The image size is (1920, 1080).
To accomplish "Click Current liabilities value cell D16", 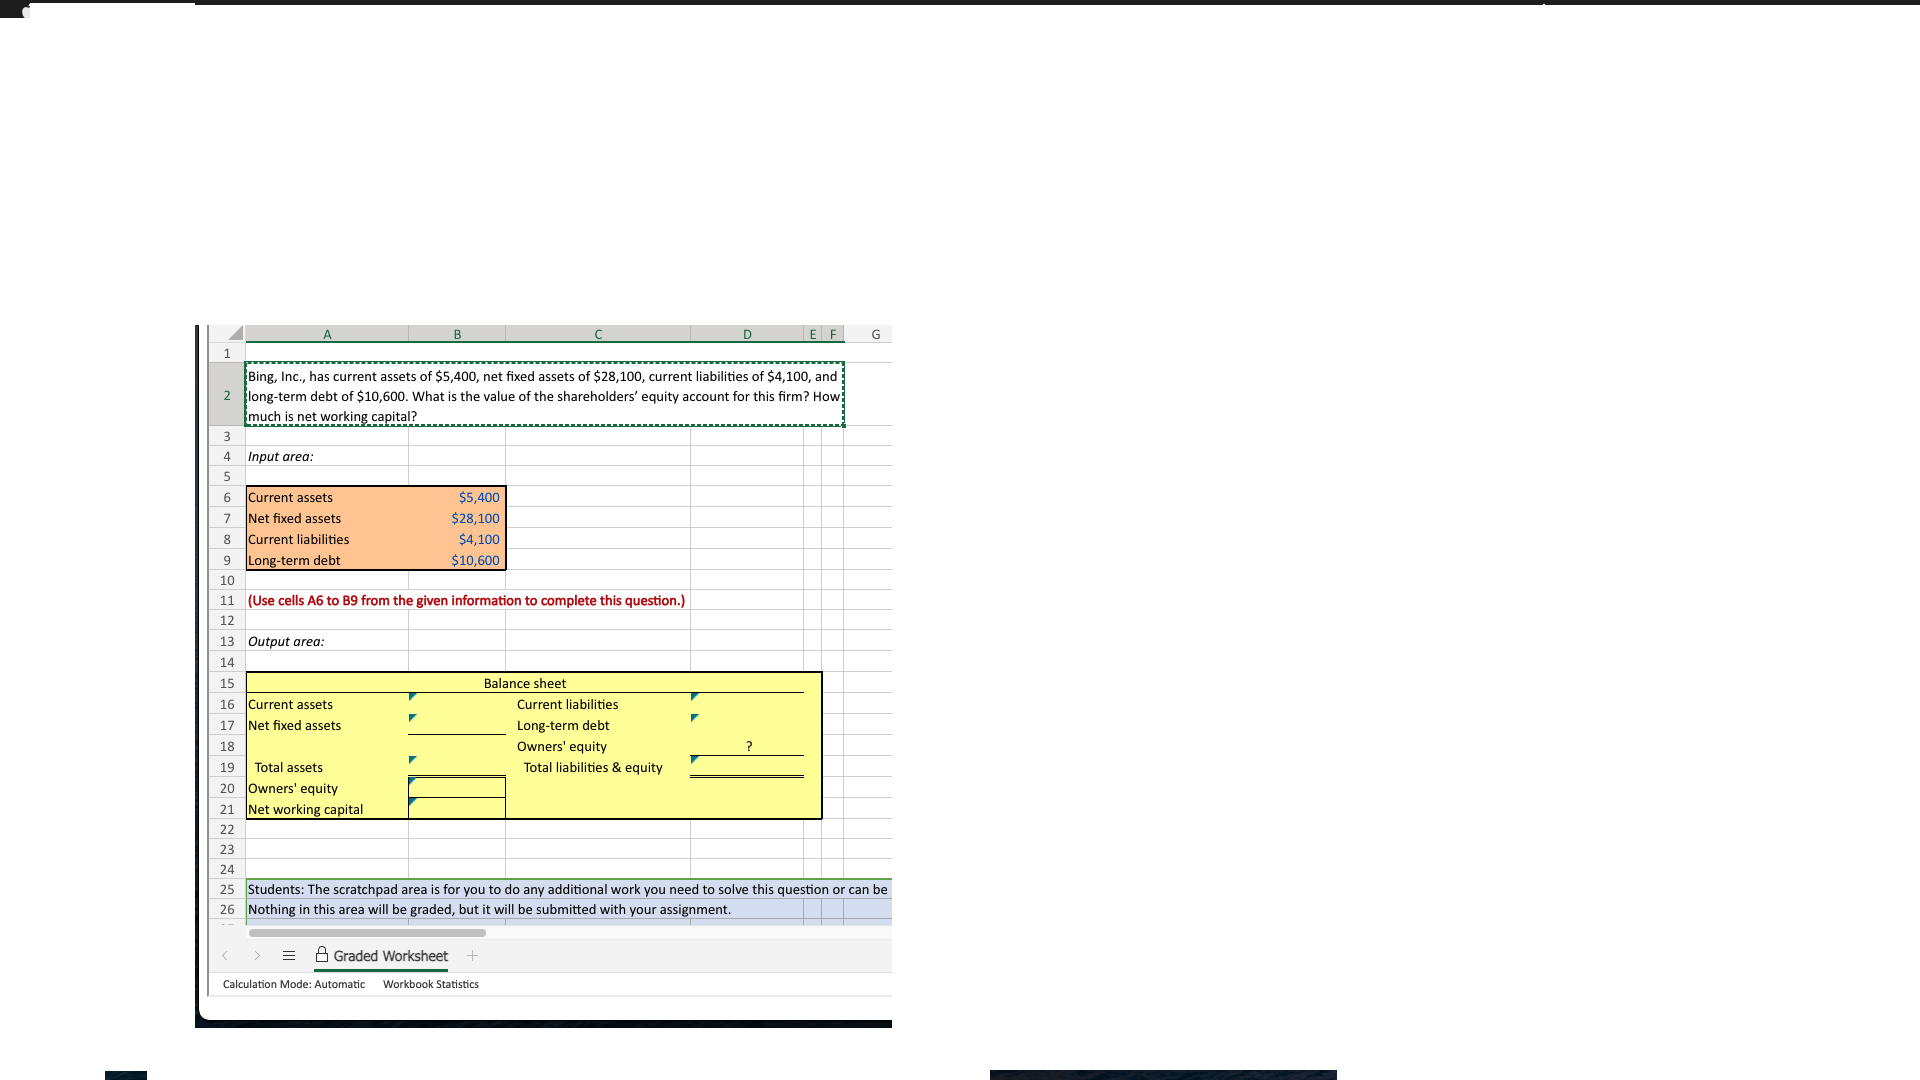I will [747, 704].
